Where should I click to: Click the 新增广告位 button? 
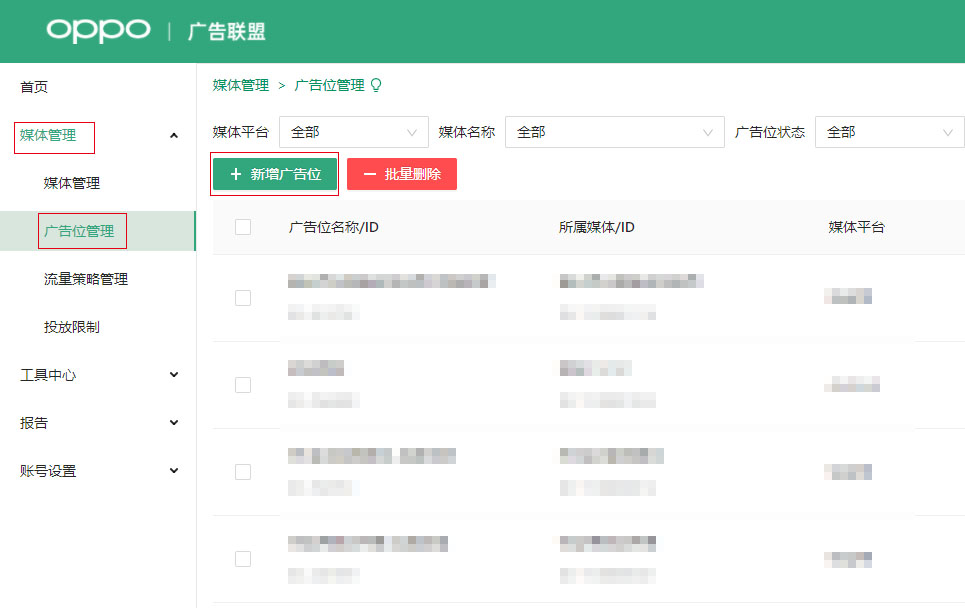[x=274, y=173]
